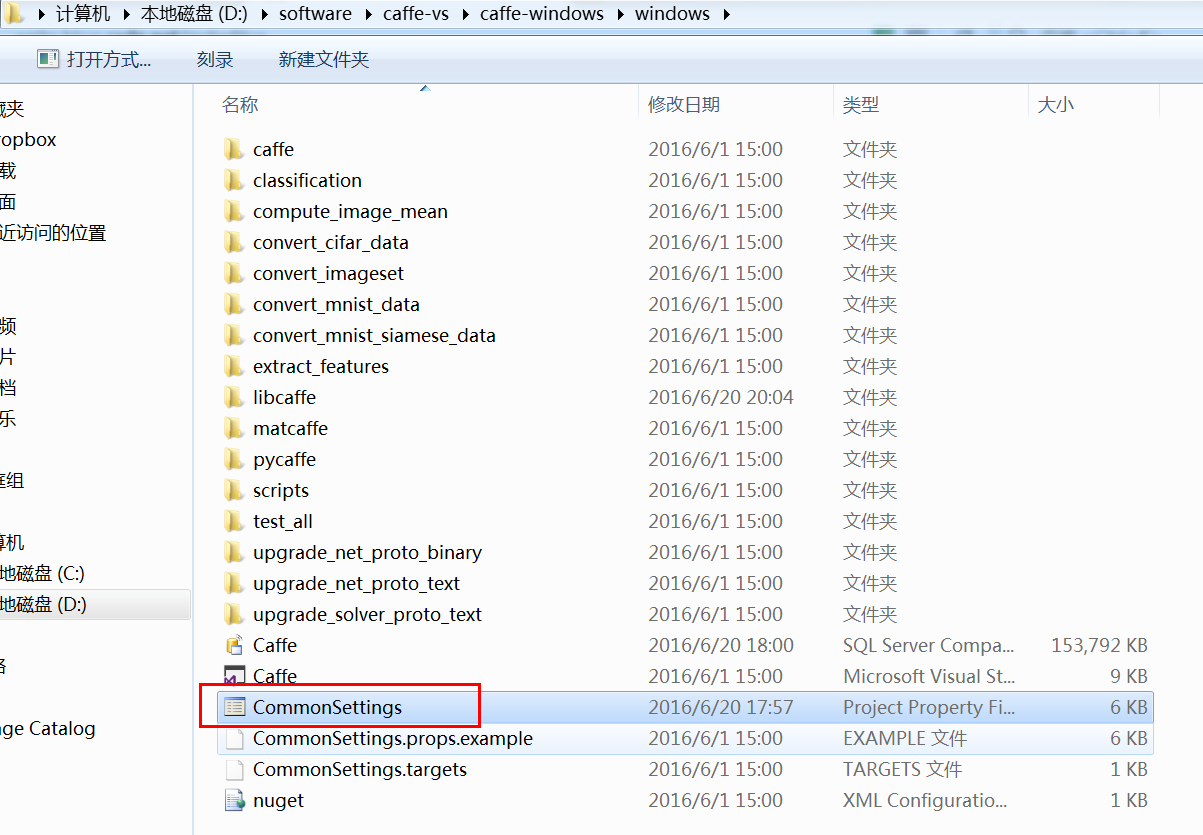The width and height of the screenshot is (1203, 835).
Task: Click the 9 KB size value
Action: [x=1129, y=676]
